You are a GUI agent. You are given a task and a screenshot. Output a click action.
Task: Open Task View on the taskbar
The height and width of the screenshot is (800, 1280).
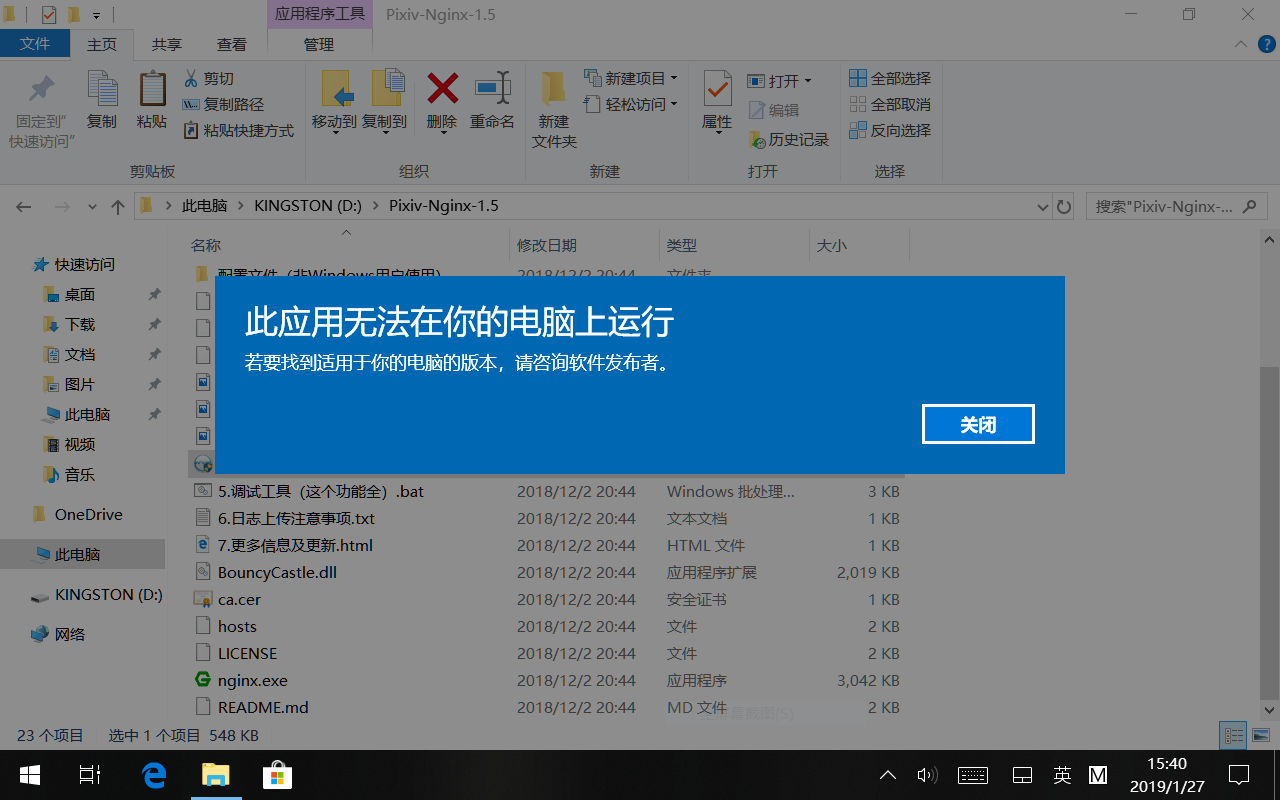[90, 775]
